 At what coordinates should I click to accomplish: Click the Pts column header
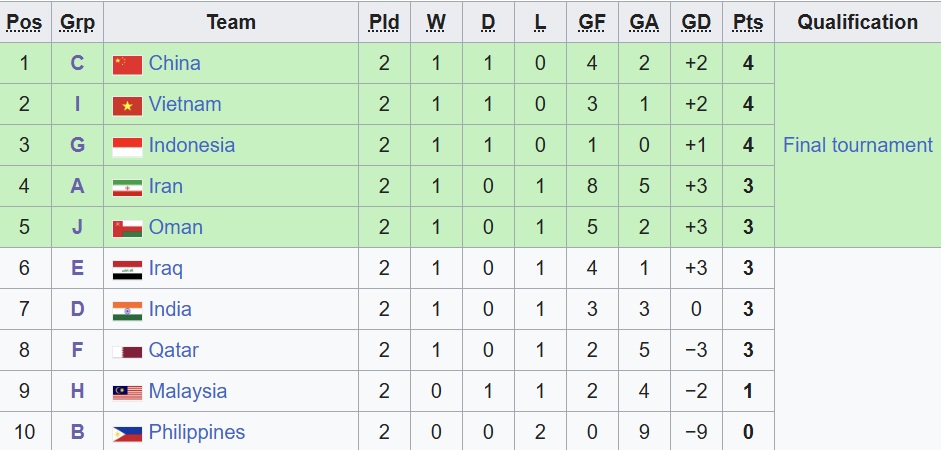[x=748, y=22]
